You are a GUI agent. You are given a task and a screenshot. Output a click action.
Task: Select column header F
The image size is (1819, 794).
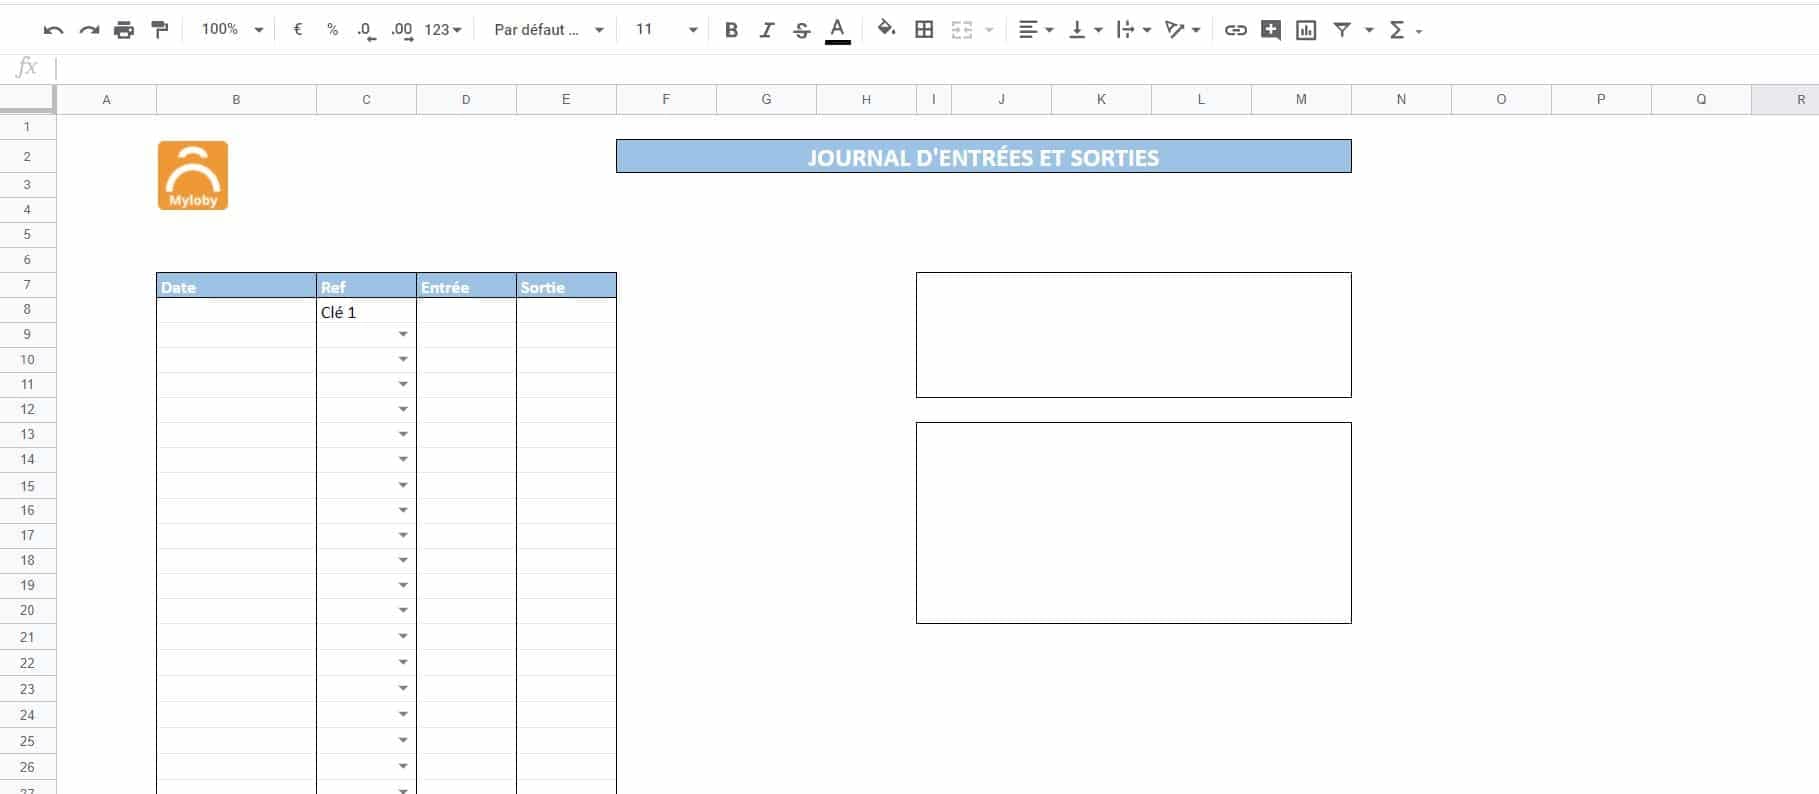click(x=666, y=99)
